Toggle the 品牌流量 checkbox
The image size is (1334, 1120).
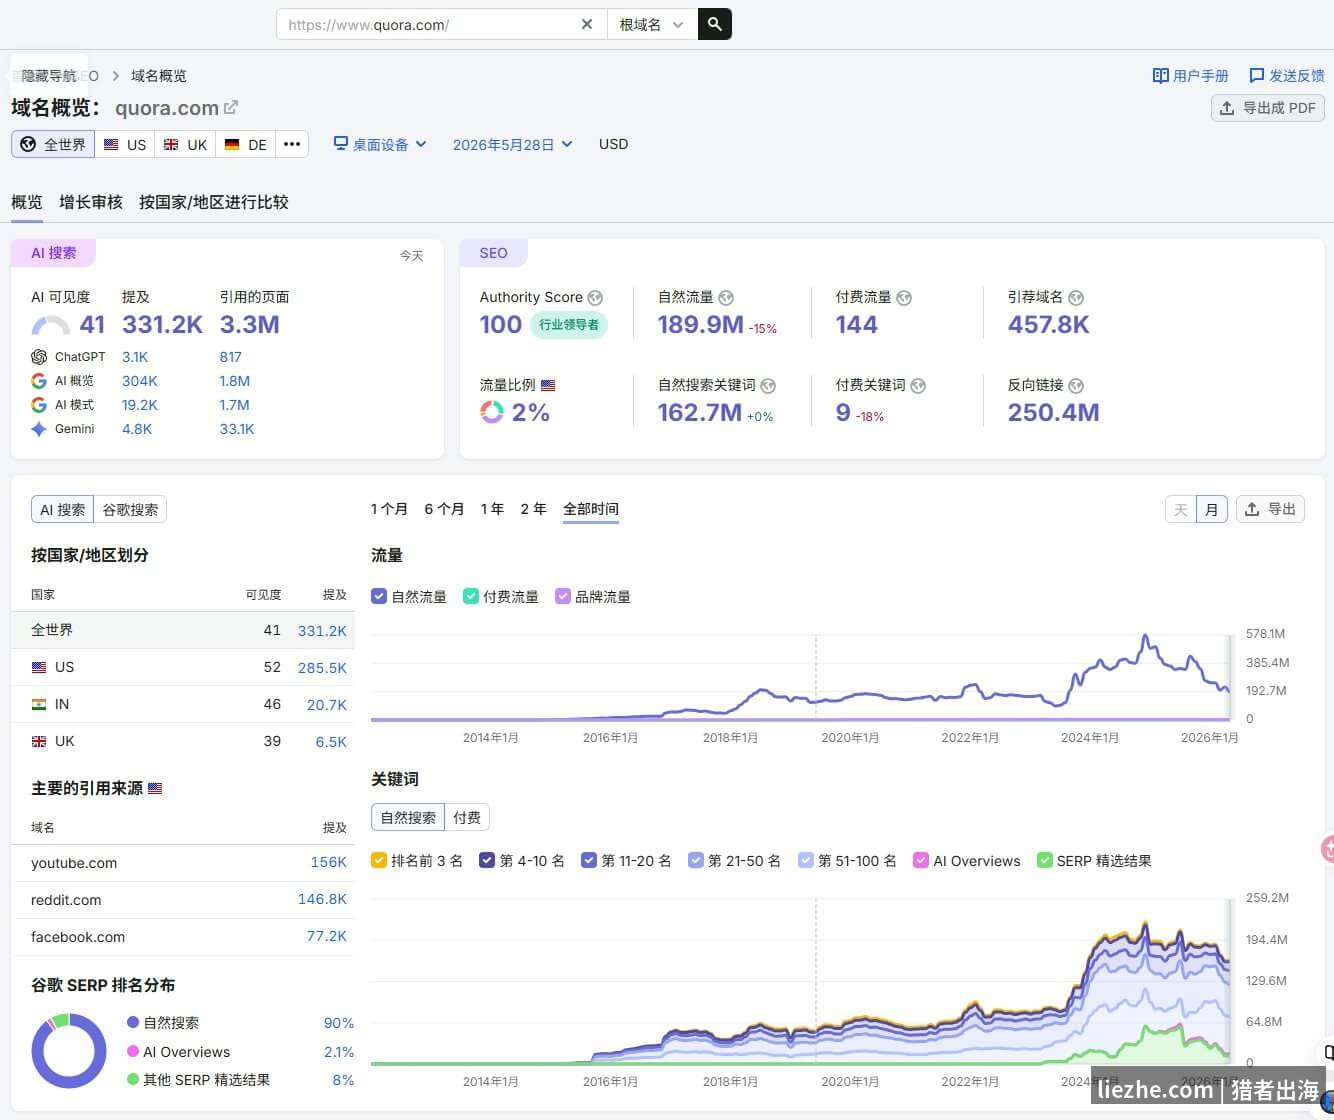tap(563, 596)
